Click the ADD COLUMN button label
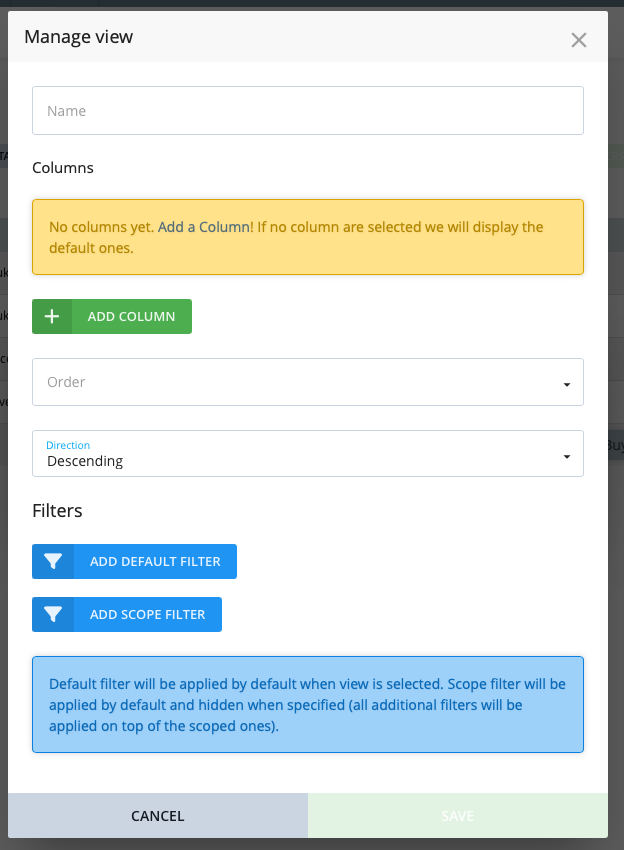The height and width of the screenshot is (850, 624). pyautogui.click(x=131, y=317)
